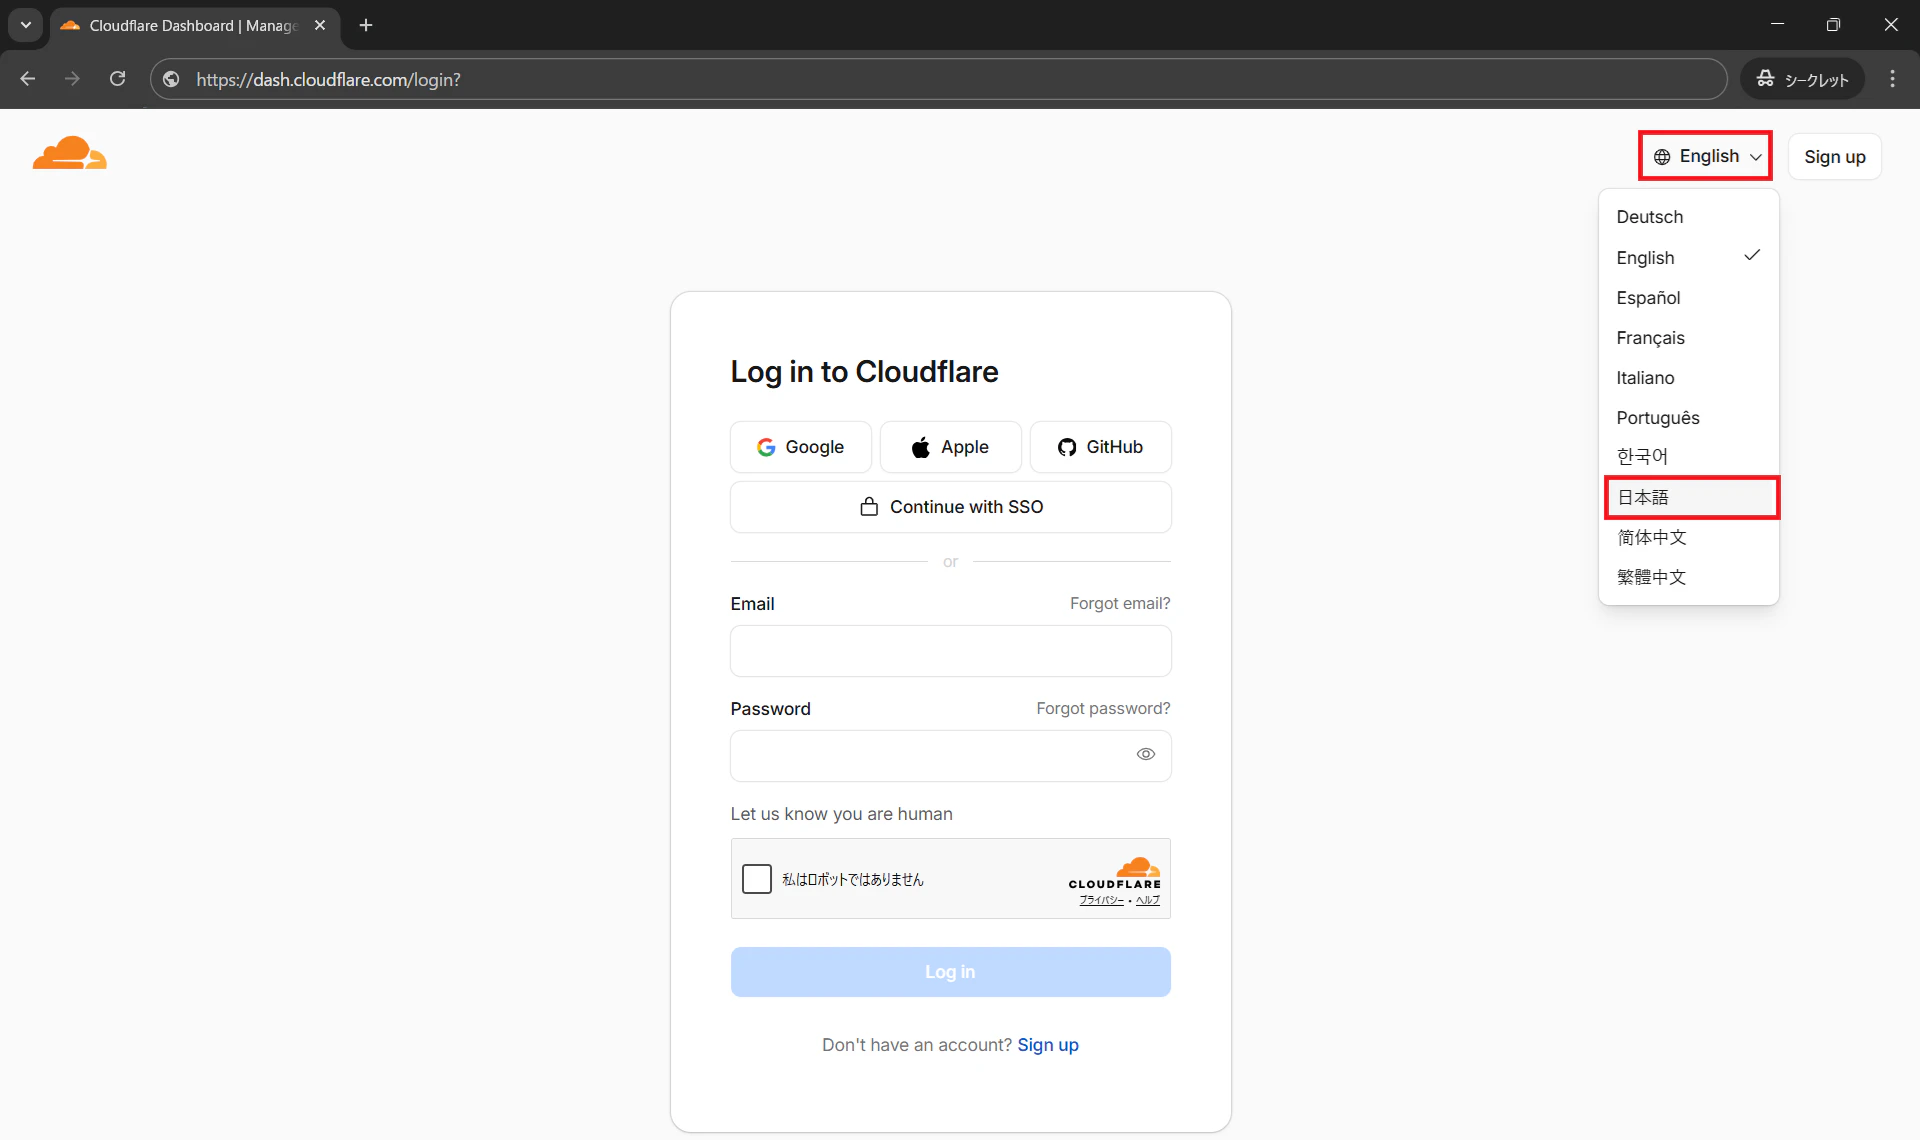
Task: Click the blue Log in button
Action: coord(950,972)
